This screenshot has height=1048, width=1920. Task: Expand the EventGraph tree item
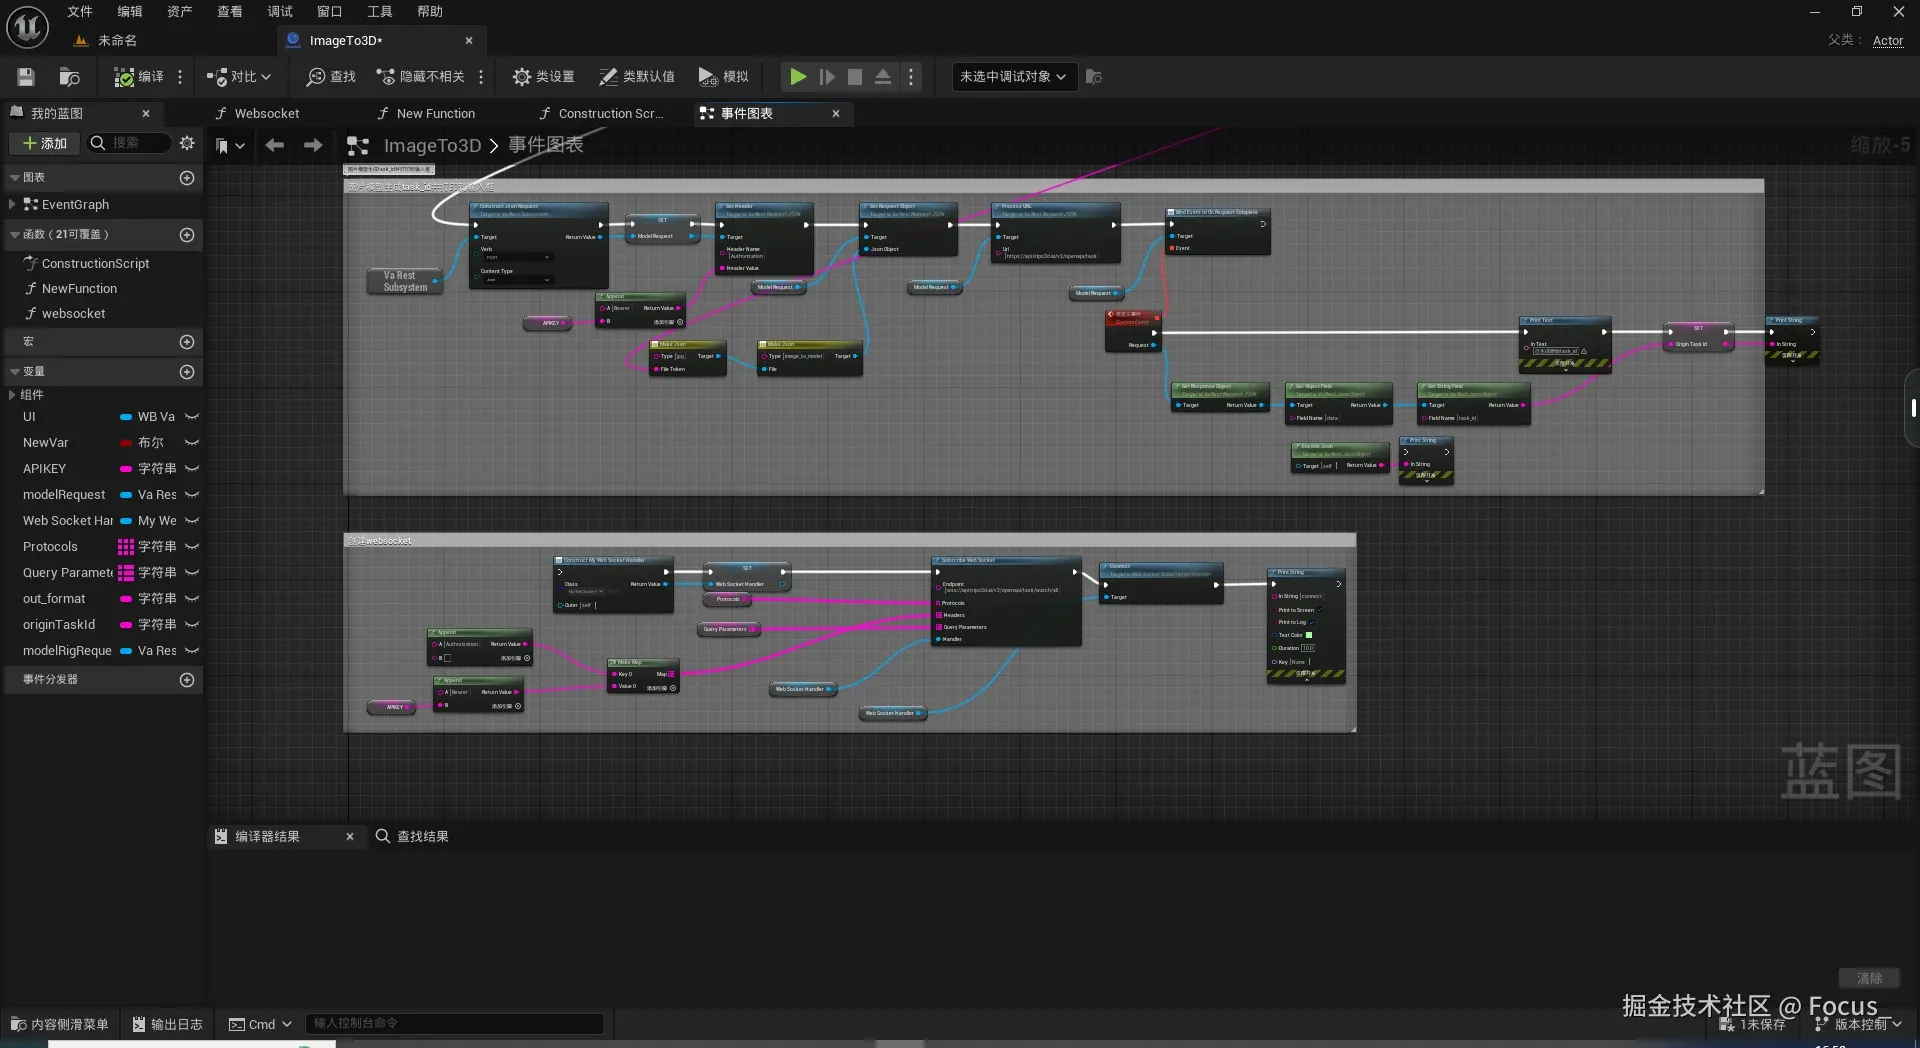click(x=11, y=205)
